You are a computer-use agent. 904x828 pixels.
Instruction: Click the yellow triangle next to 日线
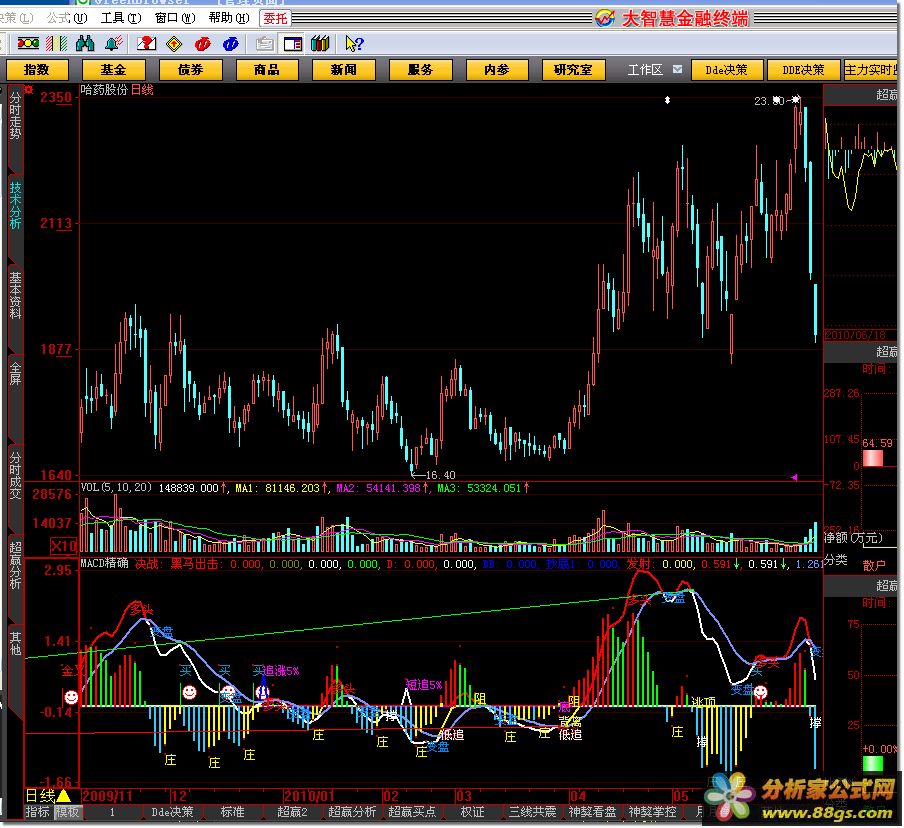pos(63,796)
